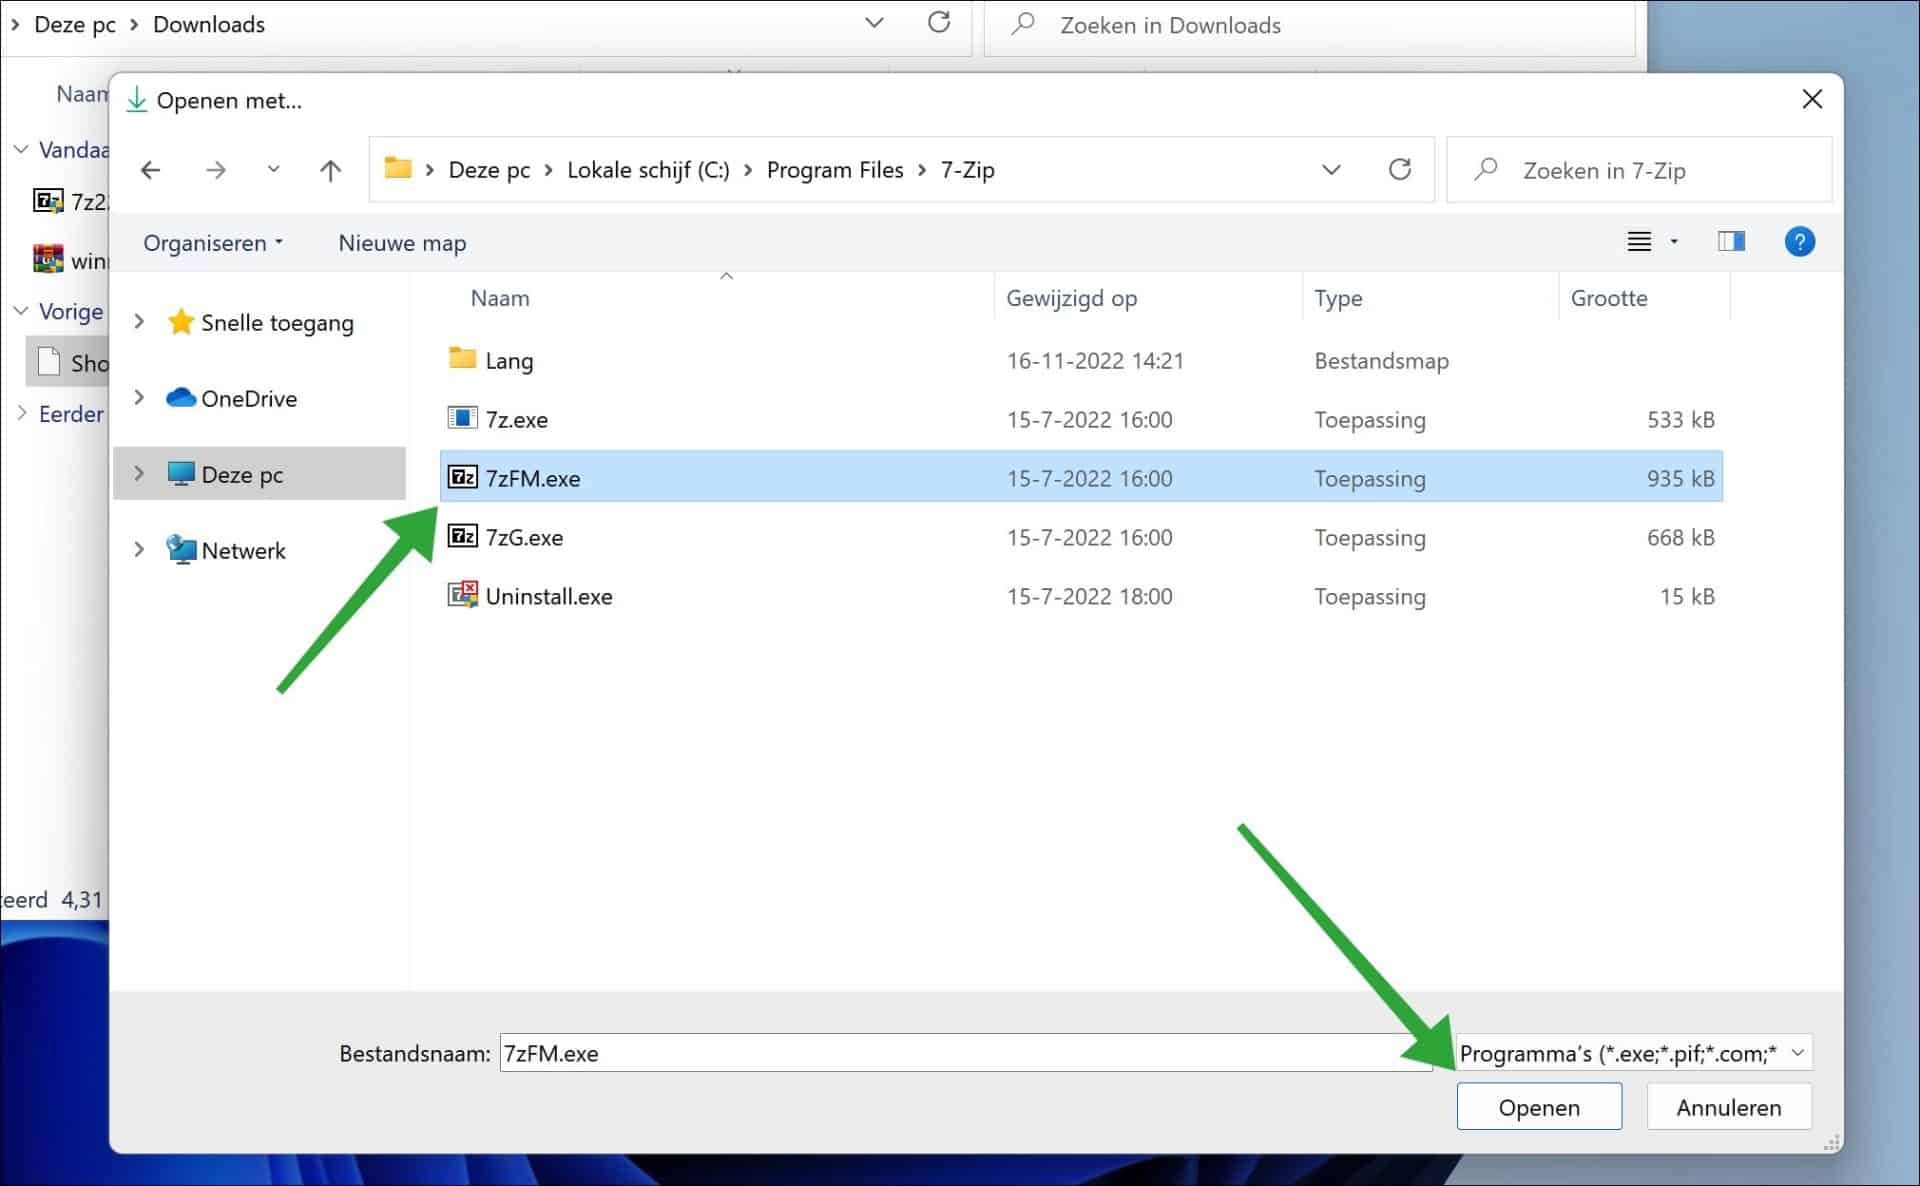Image resolution: width=1920 pixels, height=1186 pixels.
Task: Navigate up one folder level arrow
Action: point(330,169)
